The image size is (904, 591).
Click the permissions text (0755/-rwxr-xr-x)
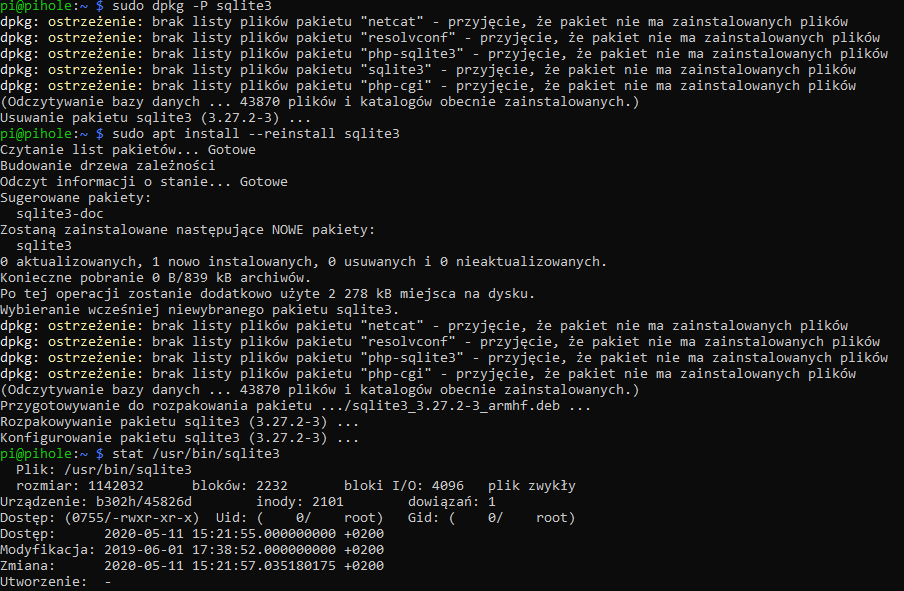(132, 518)
